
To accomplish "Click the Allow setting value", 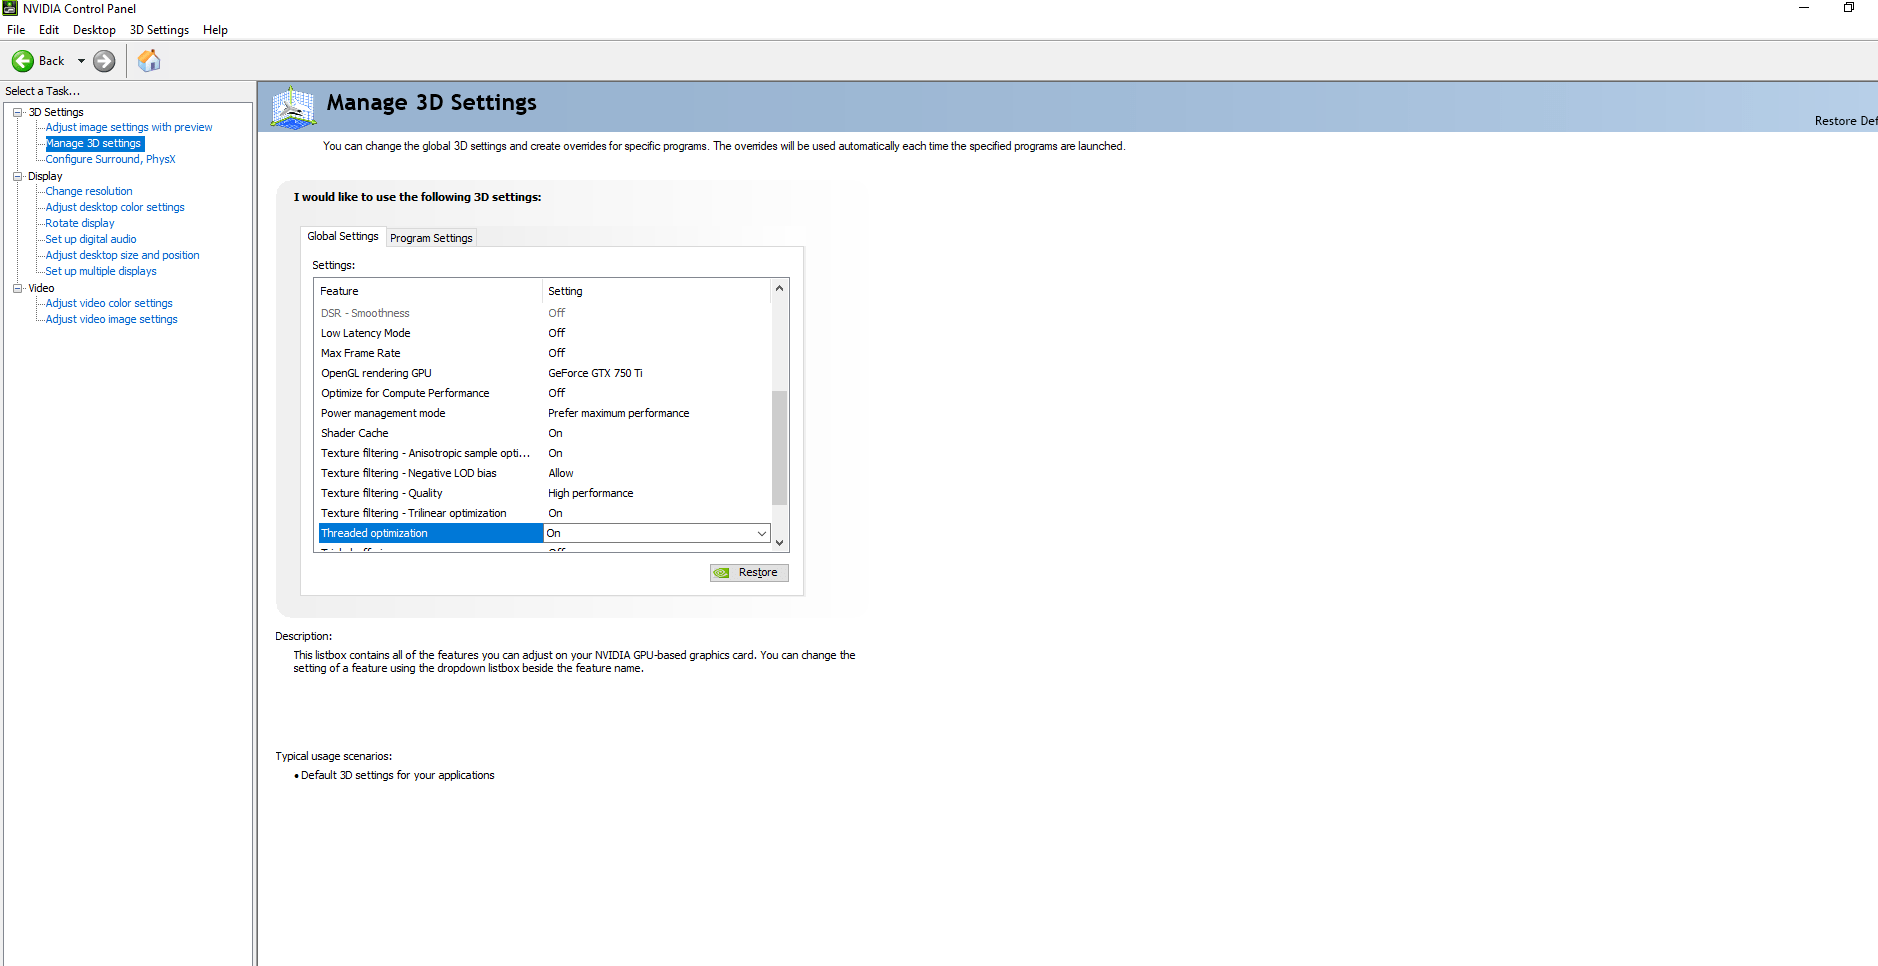I will [560, 473].
